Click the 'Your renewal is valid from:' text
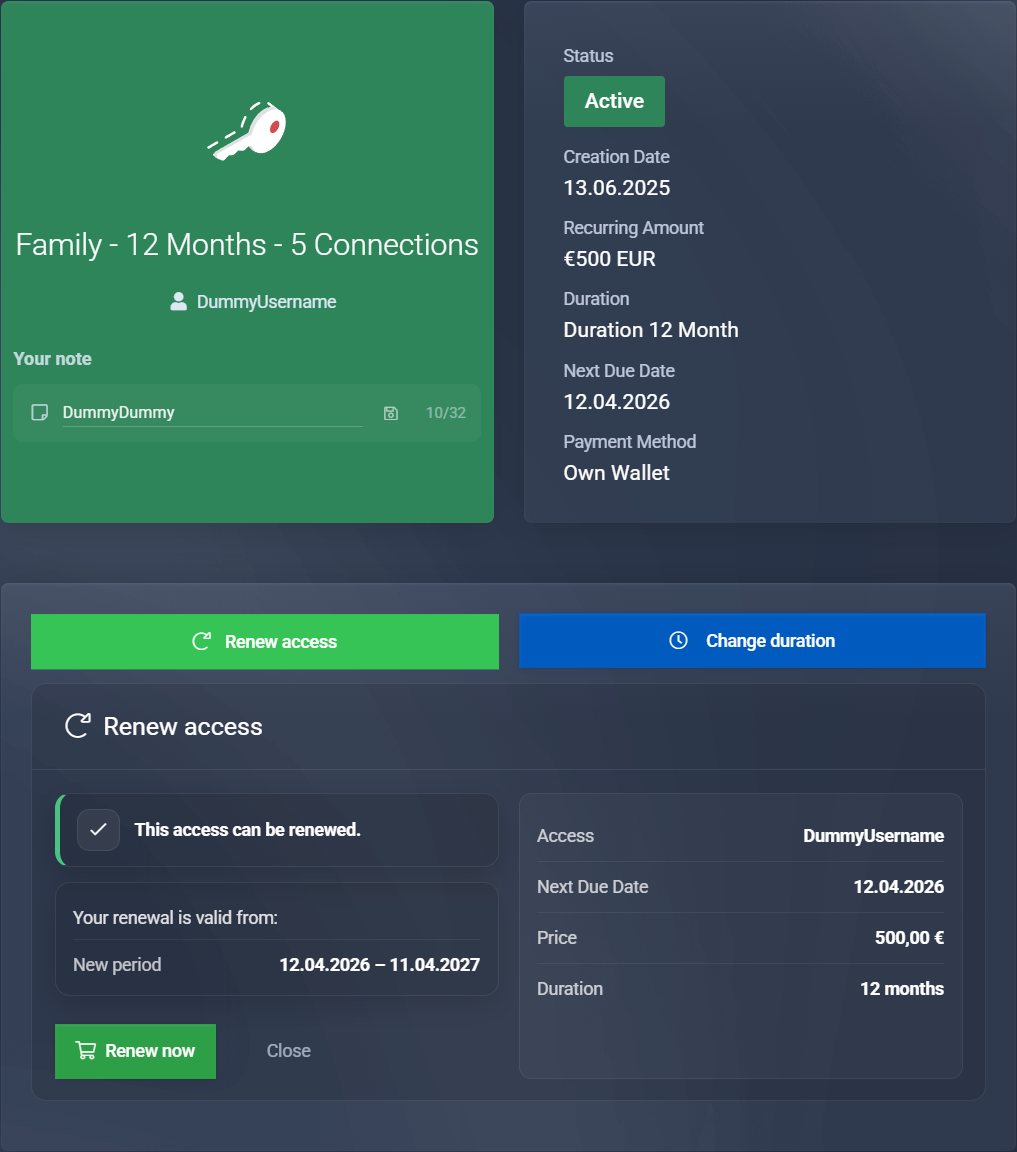The height and width of the screenshot is (1152, 1017). click(x=175, y=918)
